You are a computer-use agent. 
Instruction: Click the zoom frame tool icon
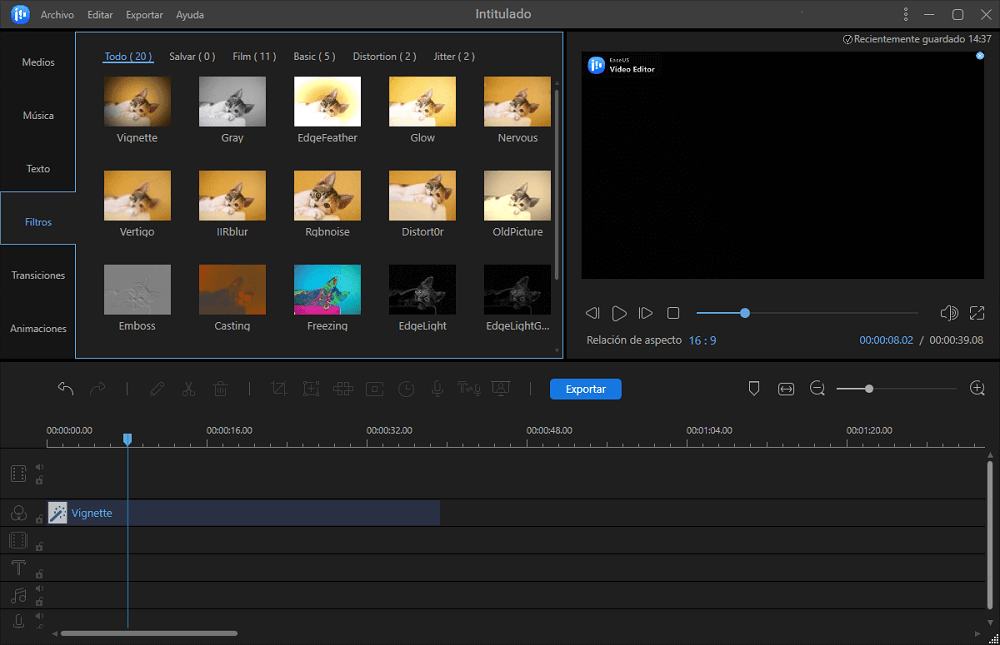click(x=311, y=389)
